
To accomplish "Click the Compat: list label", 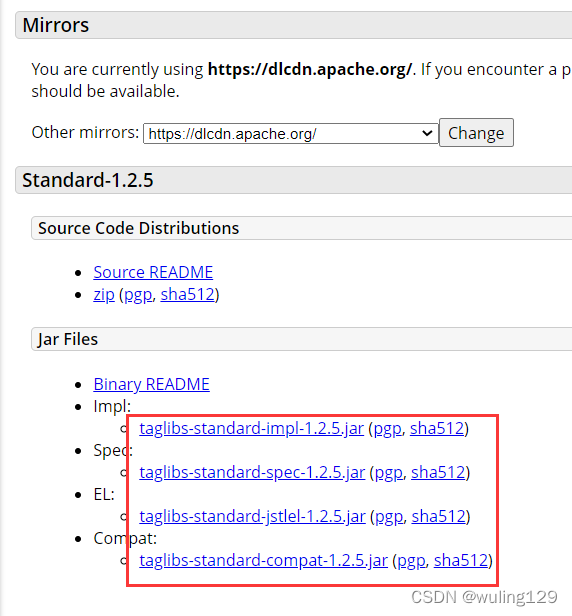I will 125,538.
